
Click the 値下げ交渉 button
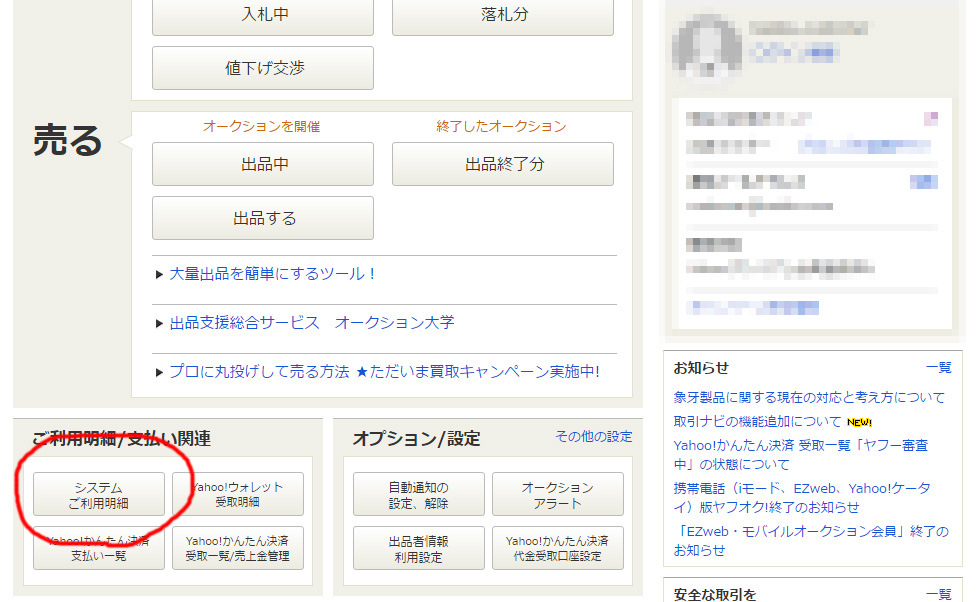(263, 68)
